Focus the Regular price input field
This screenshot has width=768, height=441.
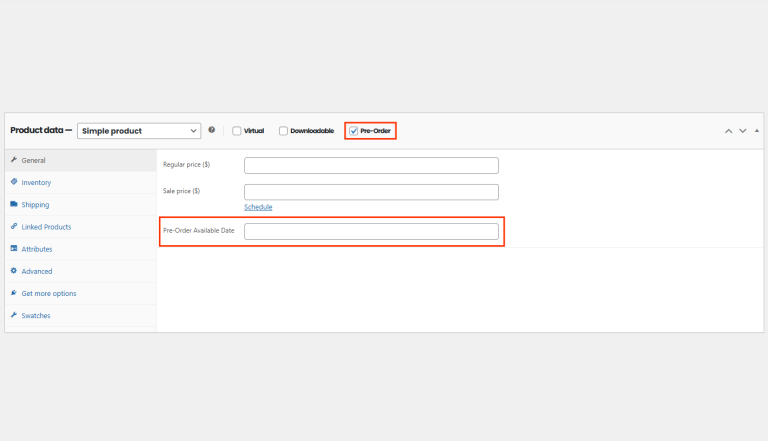[x=371, y=165]
